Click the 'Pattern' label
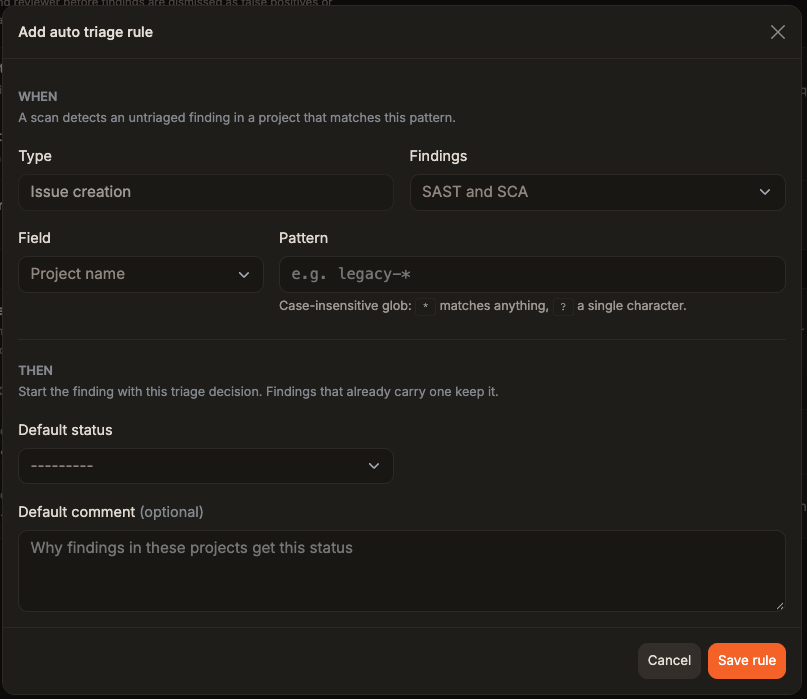This screenshot has height=699, width=807. pyautogui.click(x=304, y=238)
